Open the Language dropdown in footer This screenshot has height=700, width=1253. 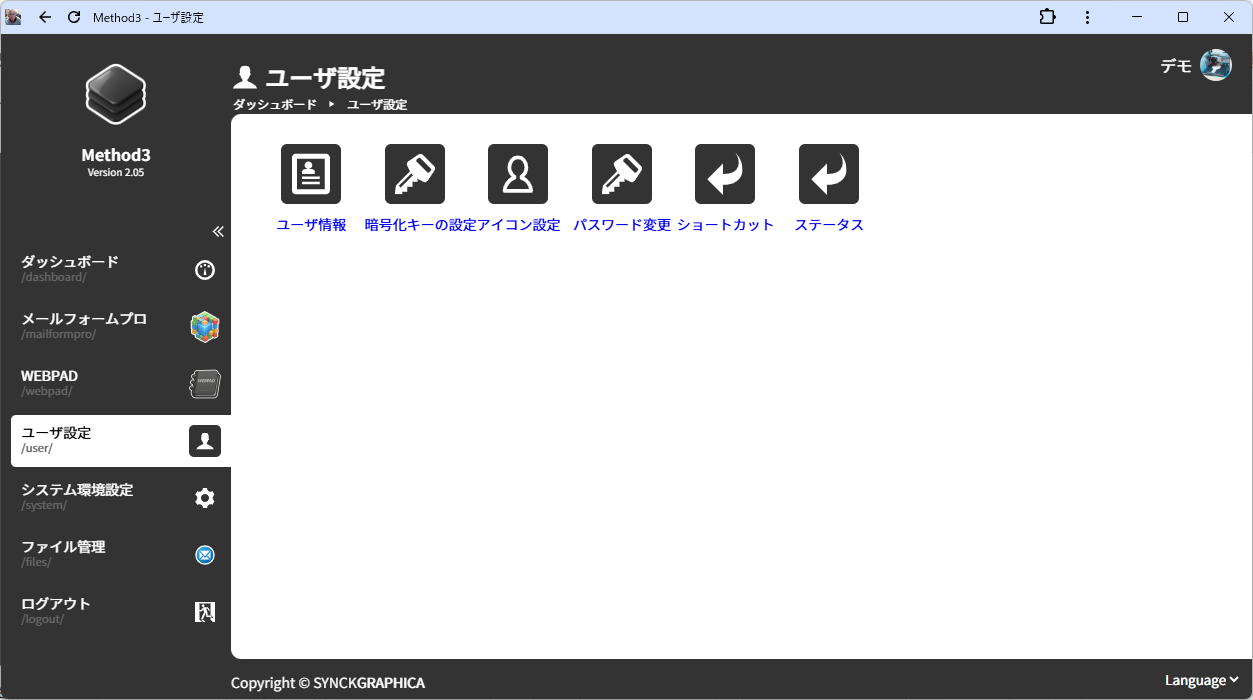[x=1201, y=680]
